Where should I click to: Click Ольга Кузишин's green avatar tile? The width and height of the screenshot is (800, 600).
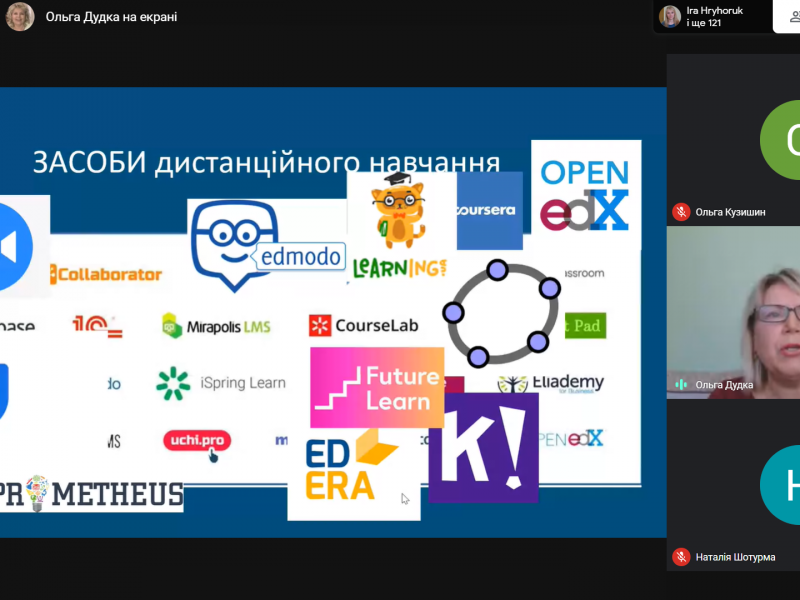click(x=733, y=140)
